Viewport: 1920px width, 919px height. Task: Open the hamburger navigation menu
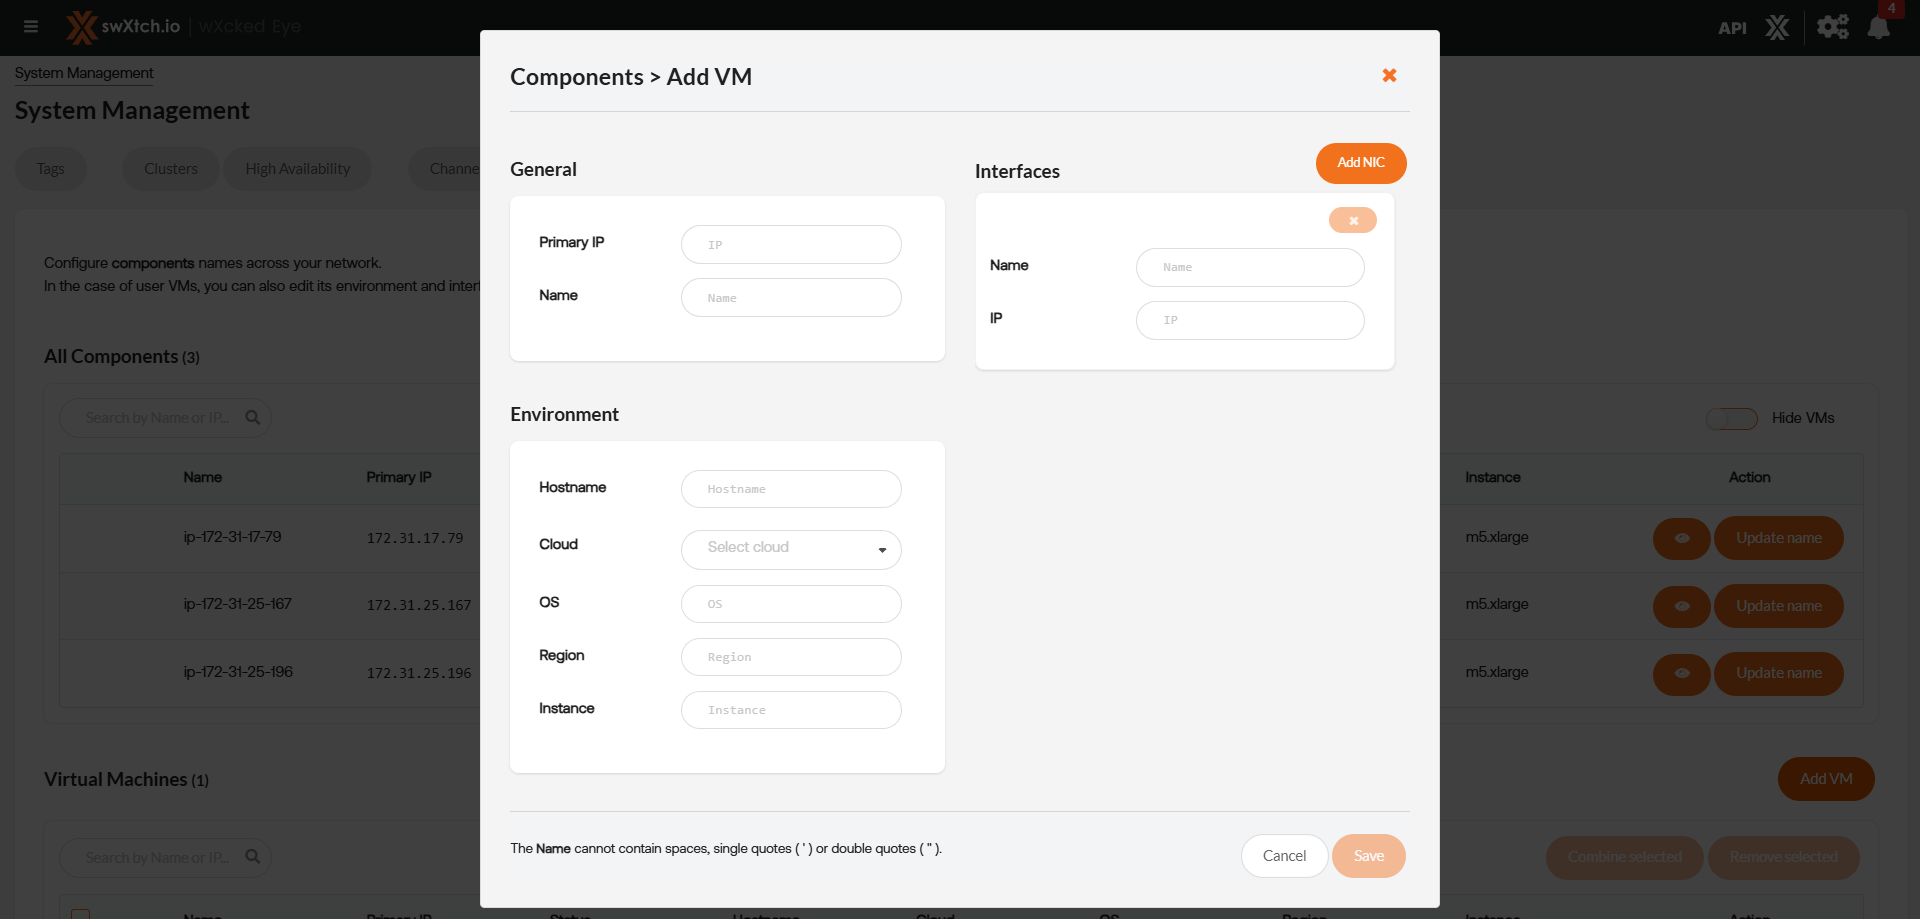[31, 27]
